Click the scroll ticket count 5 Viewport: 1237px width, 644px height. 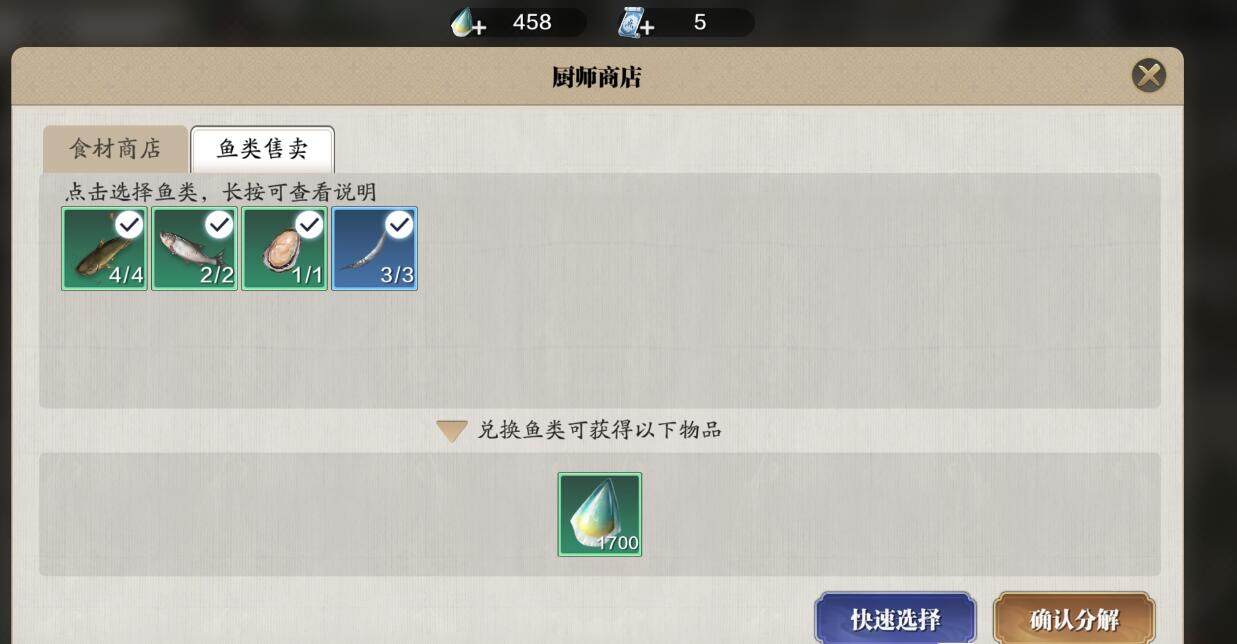[x=700, y=22]
